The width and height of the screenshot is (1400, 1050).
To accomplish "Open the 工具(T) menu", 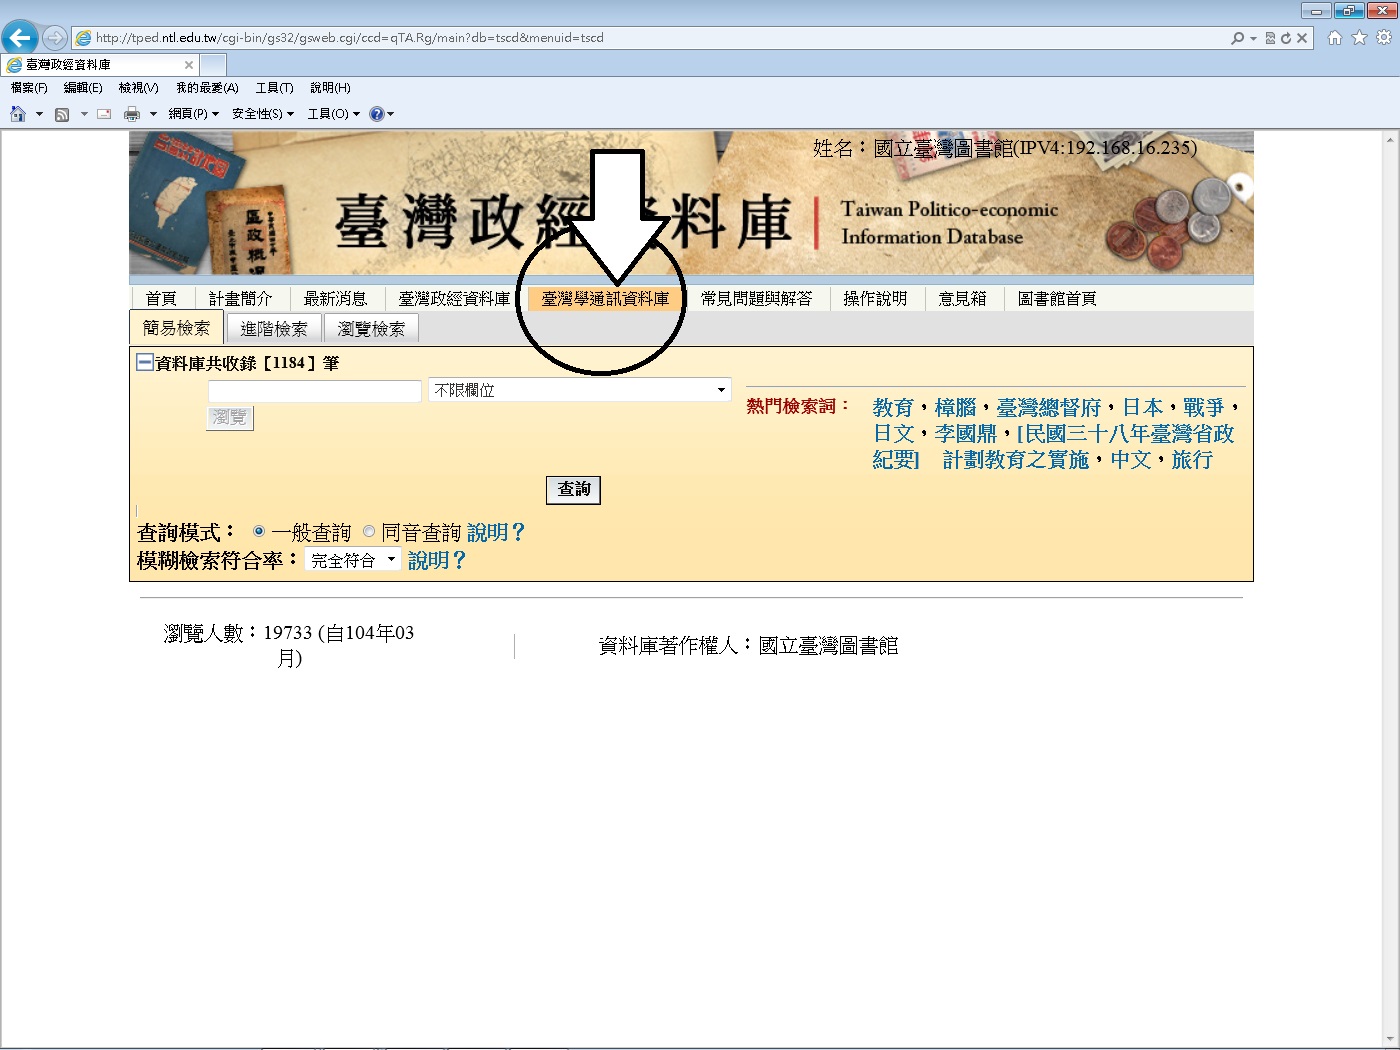I will click(275, 88).
